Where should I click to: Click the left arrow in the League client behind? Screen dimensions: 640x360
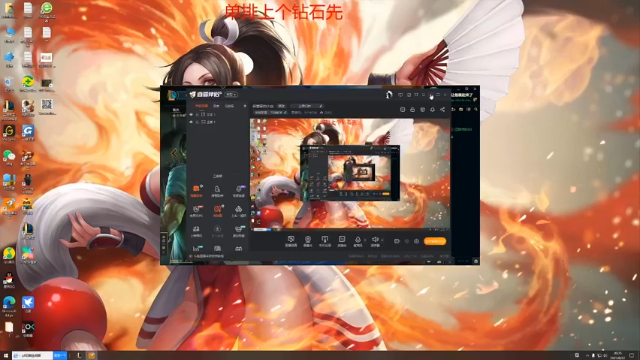coord(174,153)
